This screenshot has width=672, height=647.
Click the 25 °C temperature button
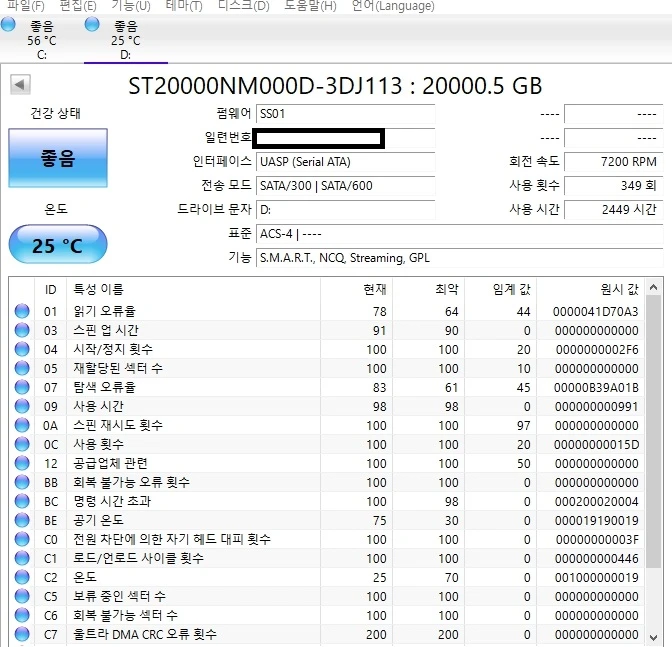[x=58, y=245]
